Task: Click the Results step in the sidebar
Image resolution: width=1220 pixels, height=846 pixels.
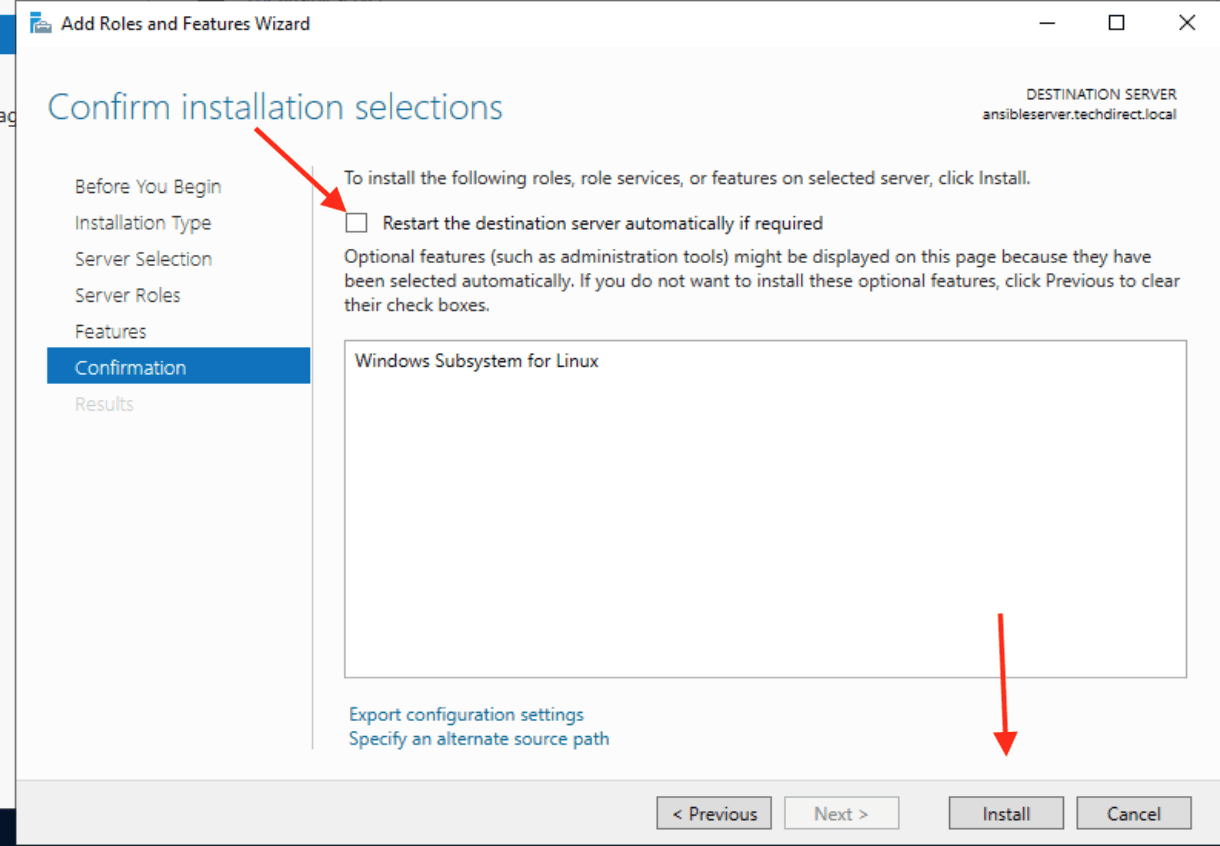Action: coord(104,404)
